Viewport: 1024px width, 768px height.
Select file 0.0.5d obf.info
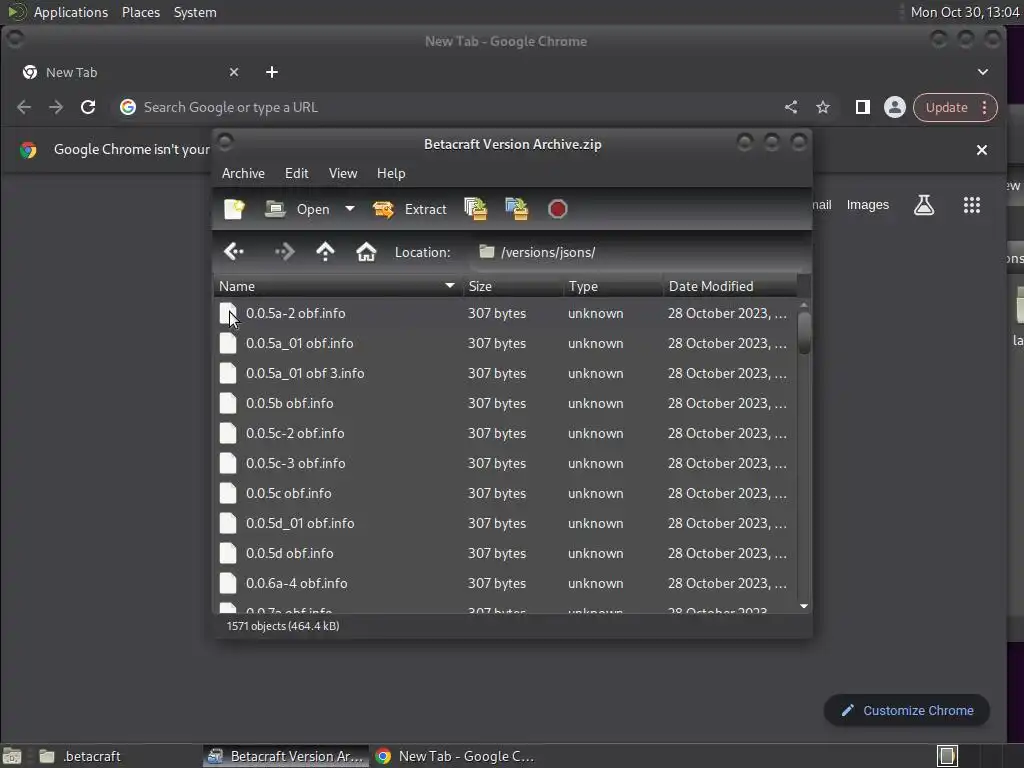pyautogui.click(x=505, y=554)
